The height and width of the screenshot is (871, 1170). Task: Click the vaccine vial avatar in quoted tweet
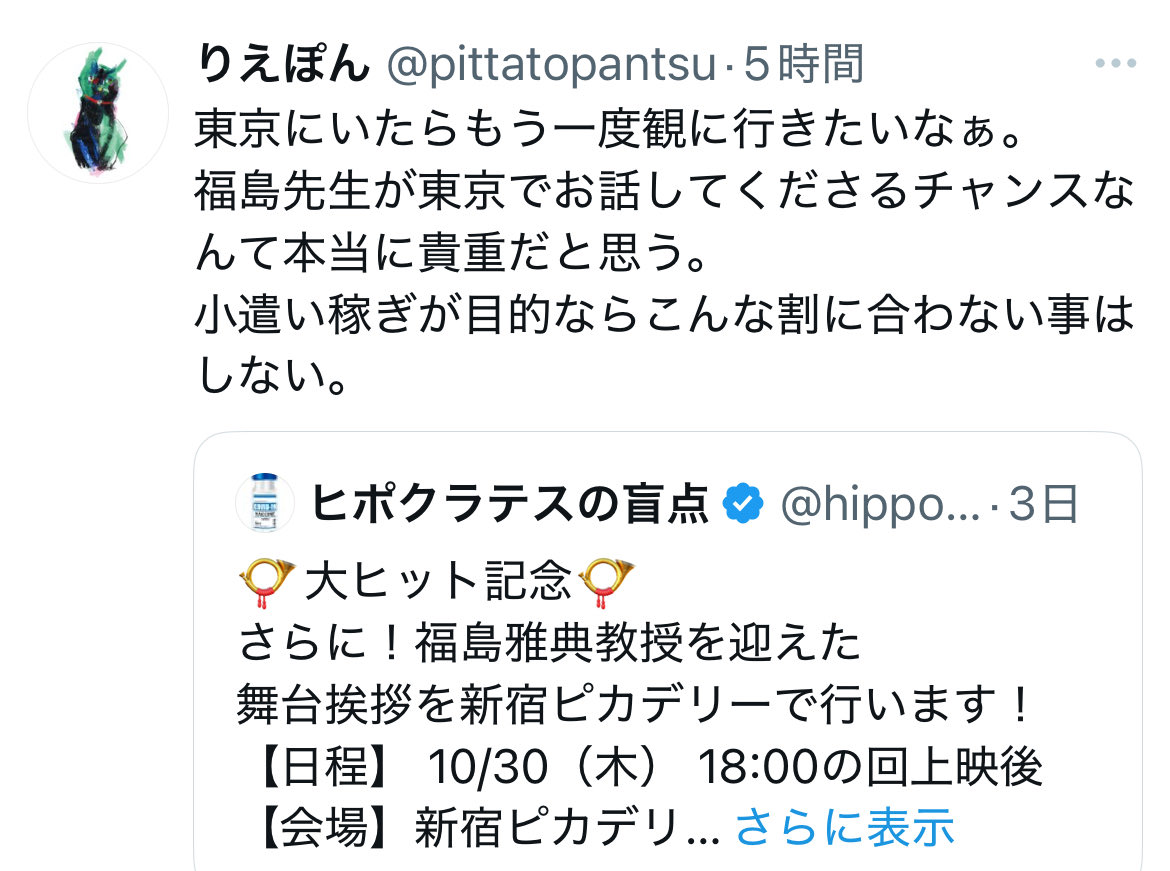tap(264, 504)
